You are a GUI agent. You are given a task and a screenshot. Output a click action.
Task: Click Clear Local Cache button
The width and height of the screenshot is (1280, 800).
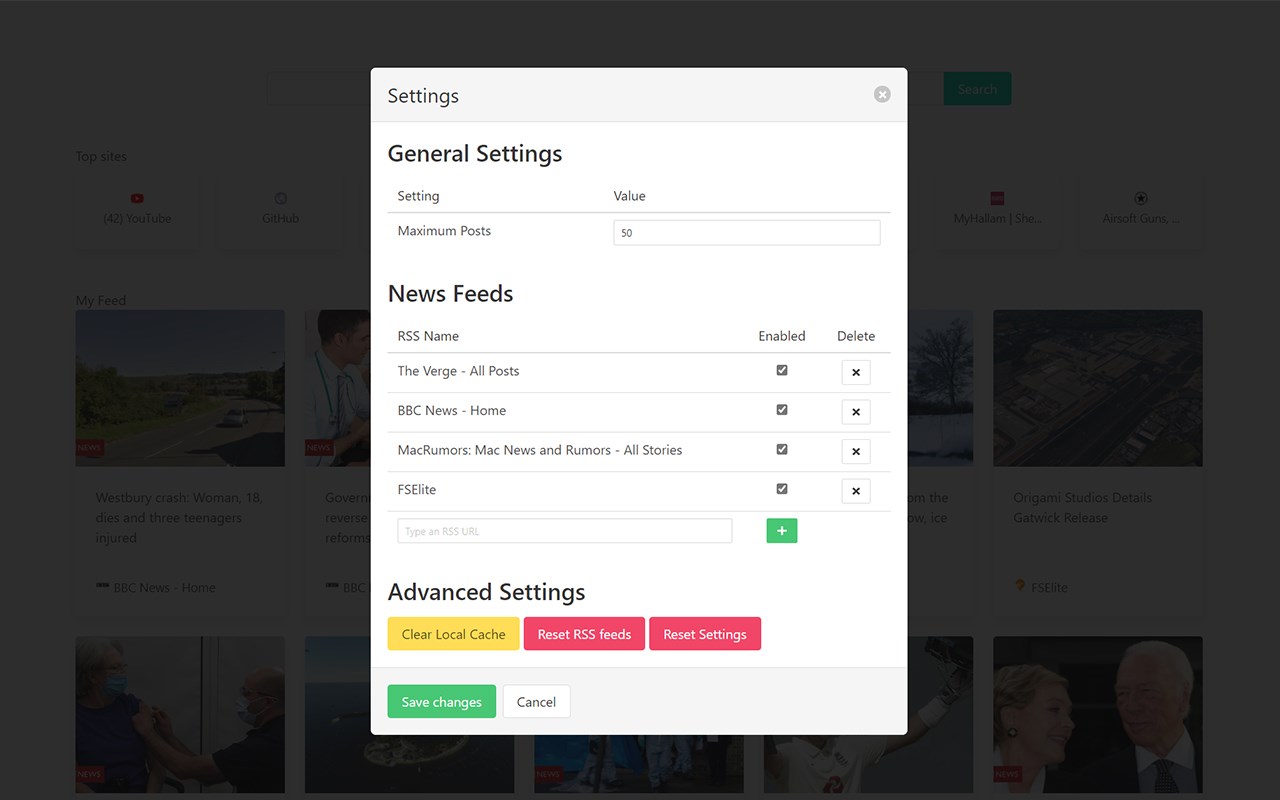tap(454, 634)
